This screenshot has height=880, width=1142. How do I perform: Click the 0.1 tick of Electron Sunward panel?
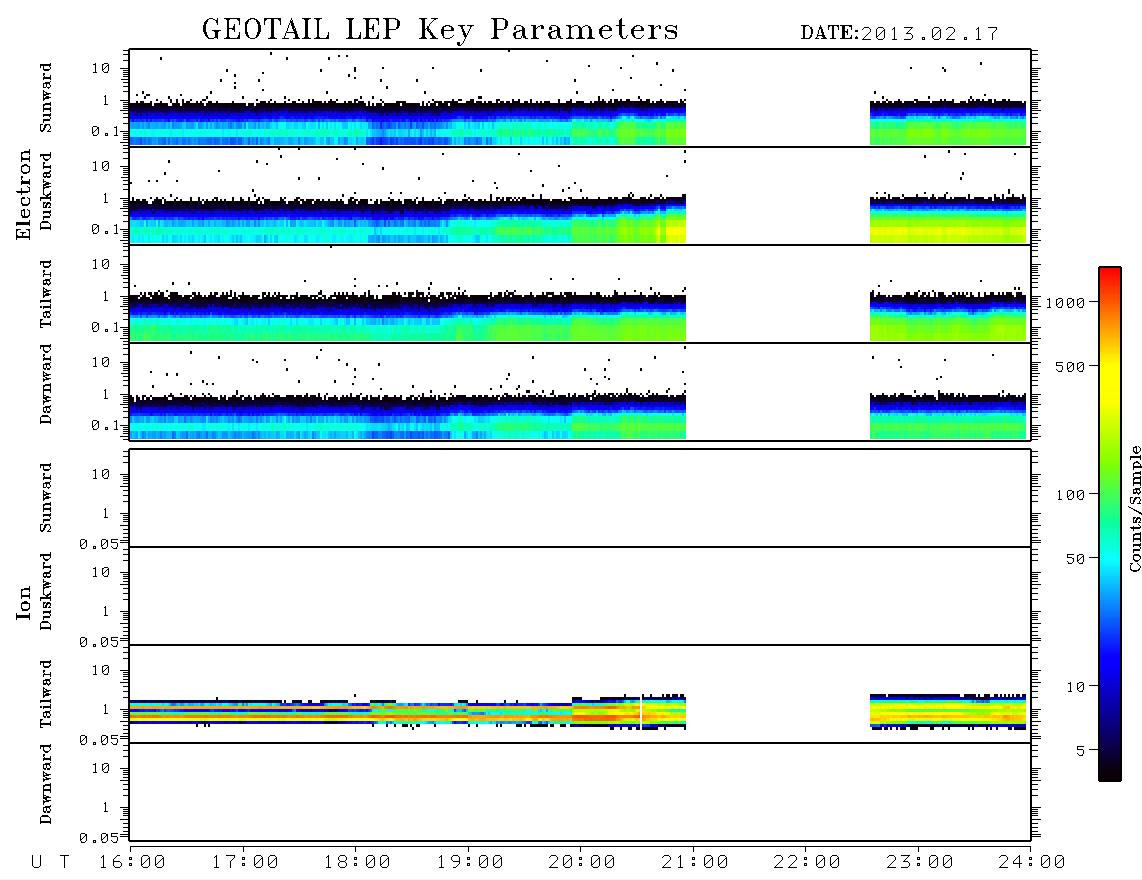[x=105, y=131]
